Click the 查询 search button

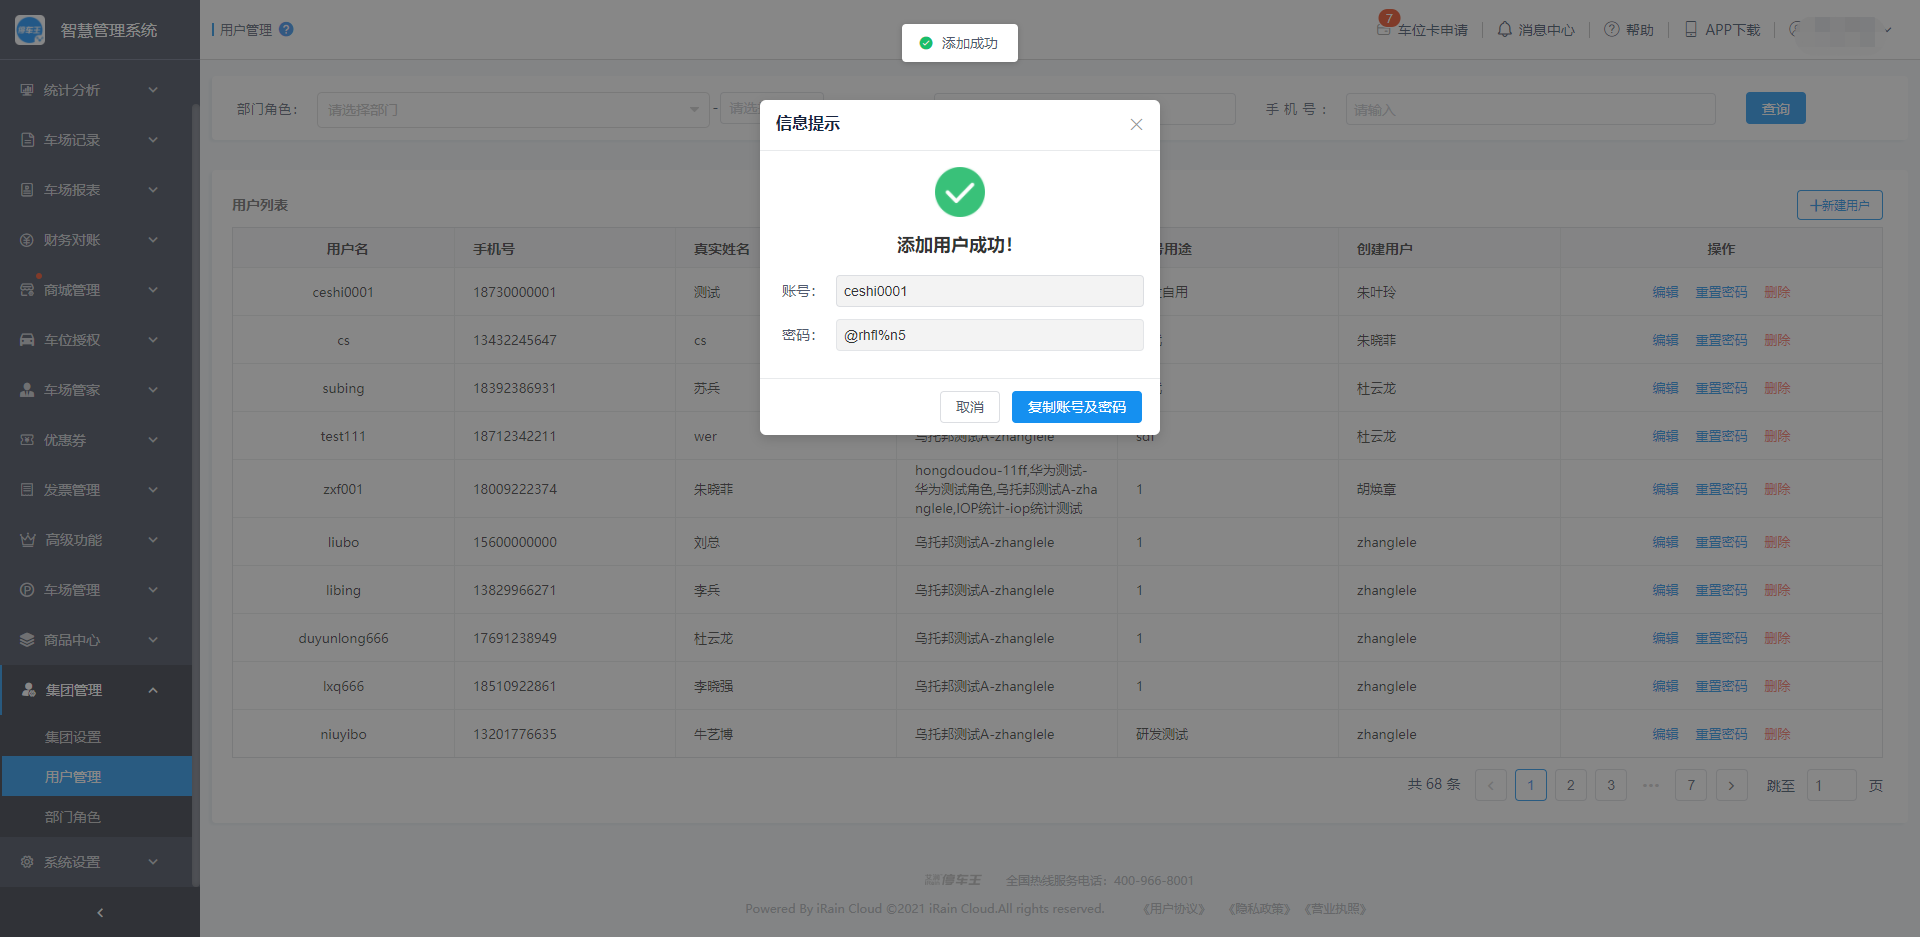(1775, 109)
